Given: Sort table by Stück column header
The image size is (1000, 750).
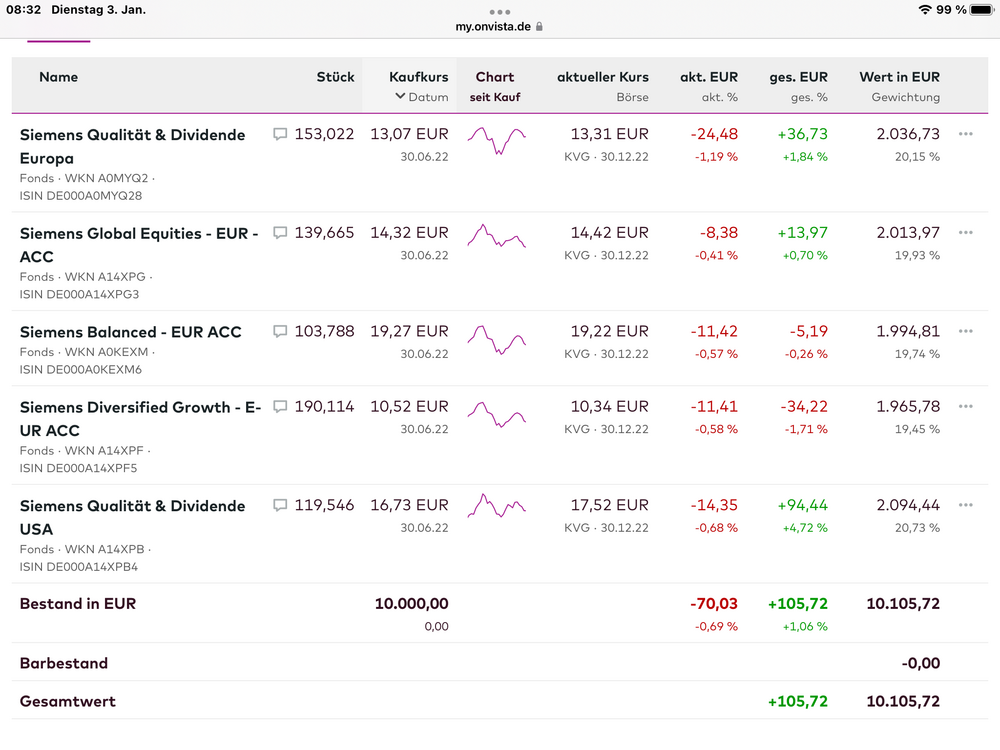Looking at the screenshot, I should pos(335,77).
